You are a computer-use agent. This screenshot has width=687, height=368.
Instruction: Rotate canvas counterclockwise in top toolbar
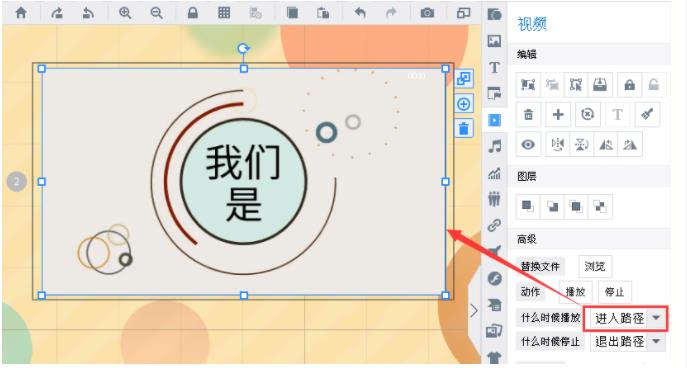(x=88, y=13)
